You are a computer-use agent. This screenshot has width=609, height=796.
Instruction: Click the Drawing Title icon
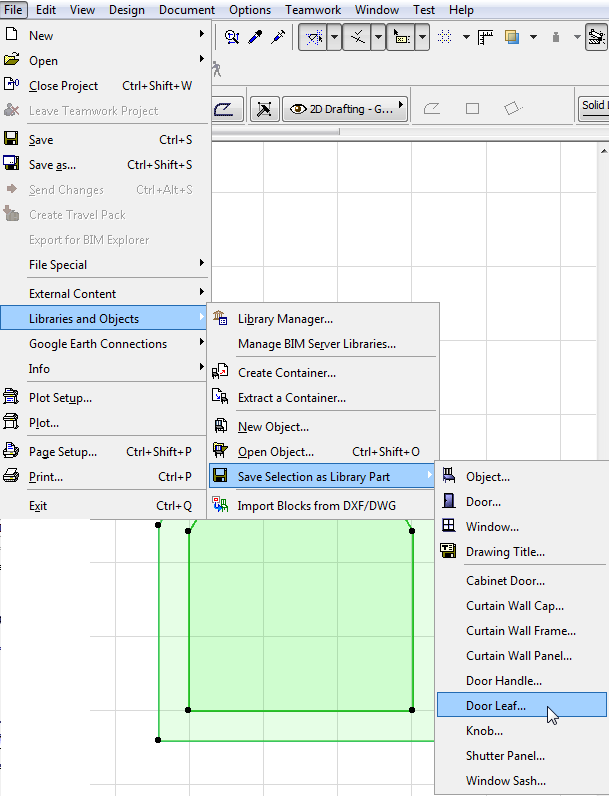[449, 550]
